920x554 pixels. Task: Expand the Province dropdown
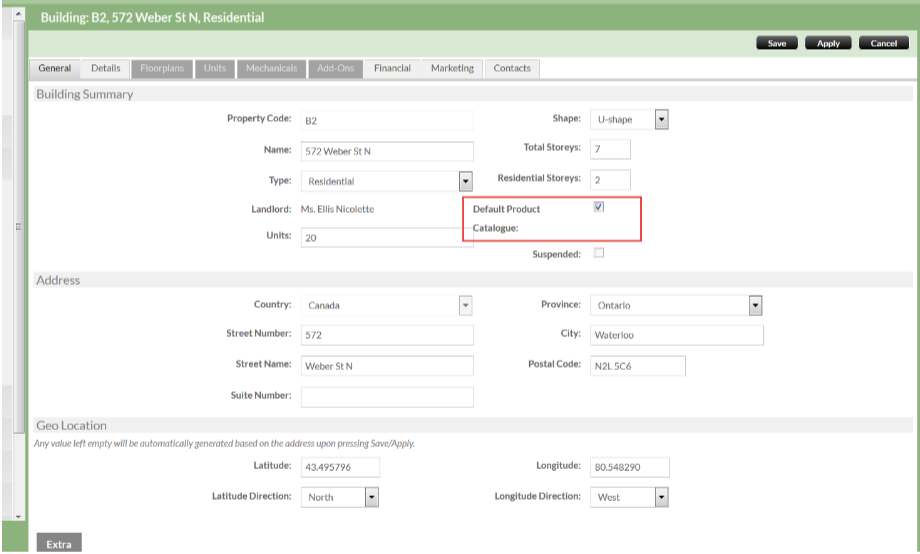click(755, 305)
